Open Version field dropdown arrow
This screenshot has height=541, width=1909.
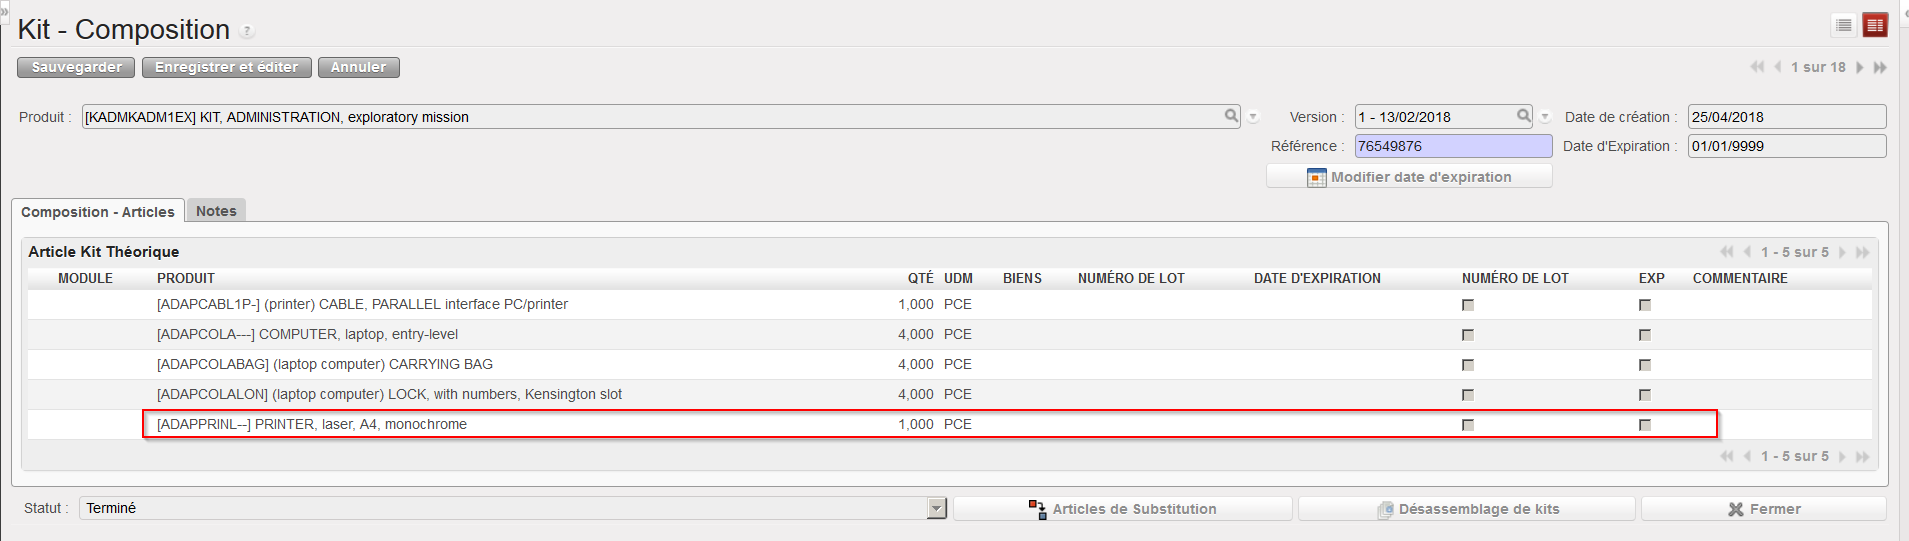[1545, 117]
